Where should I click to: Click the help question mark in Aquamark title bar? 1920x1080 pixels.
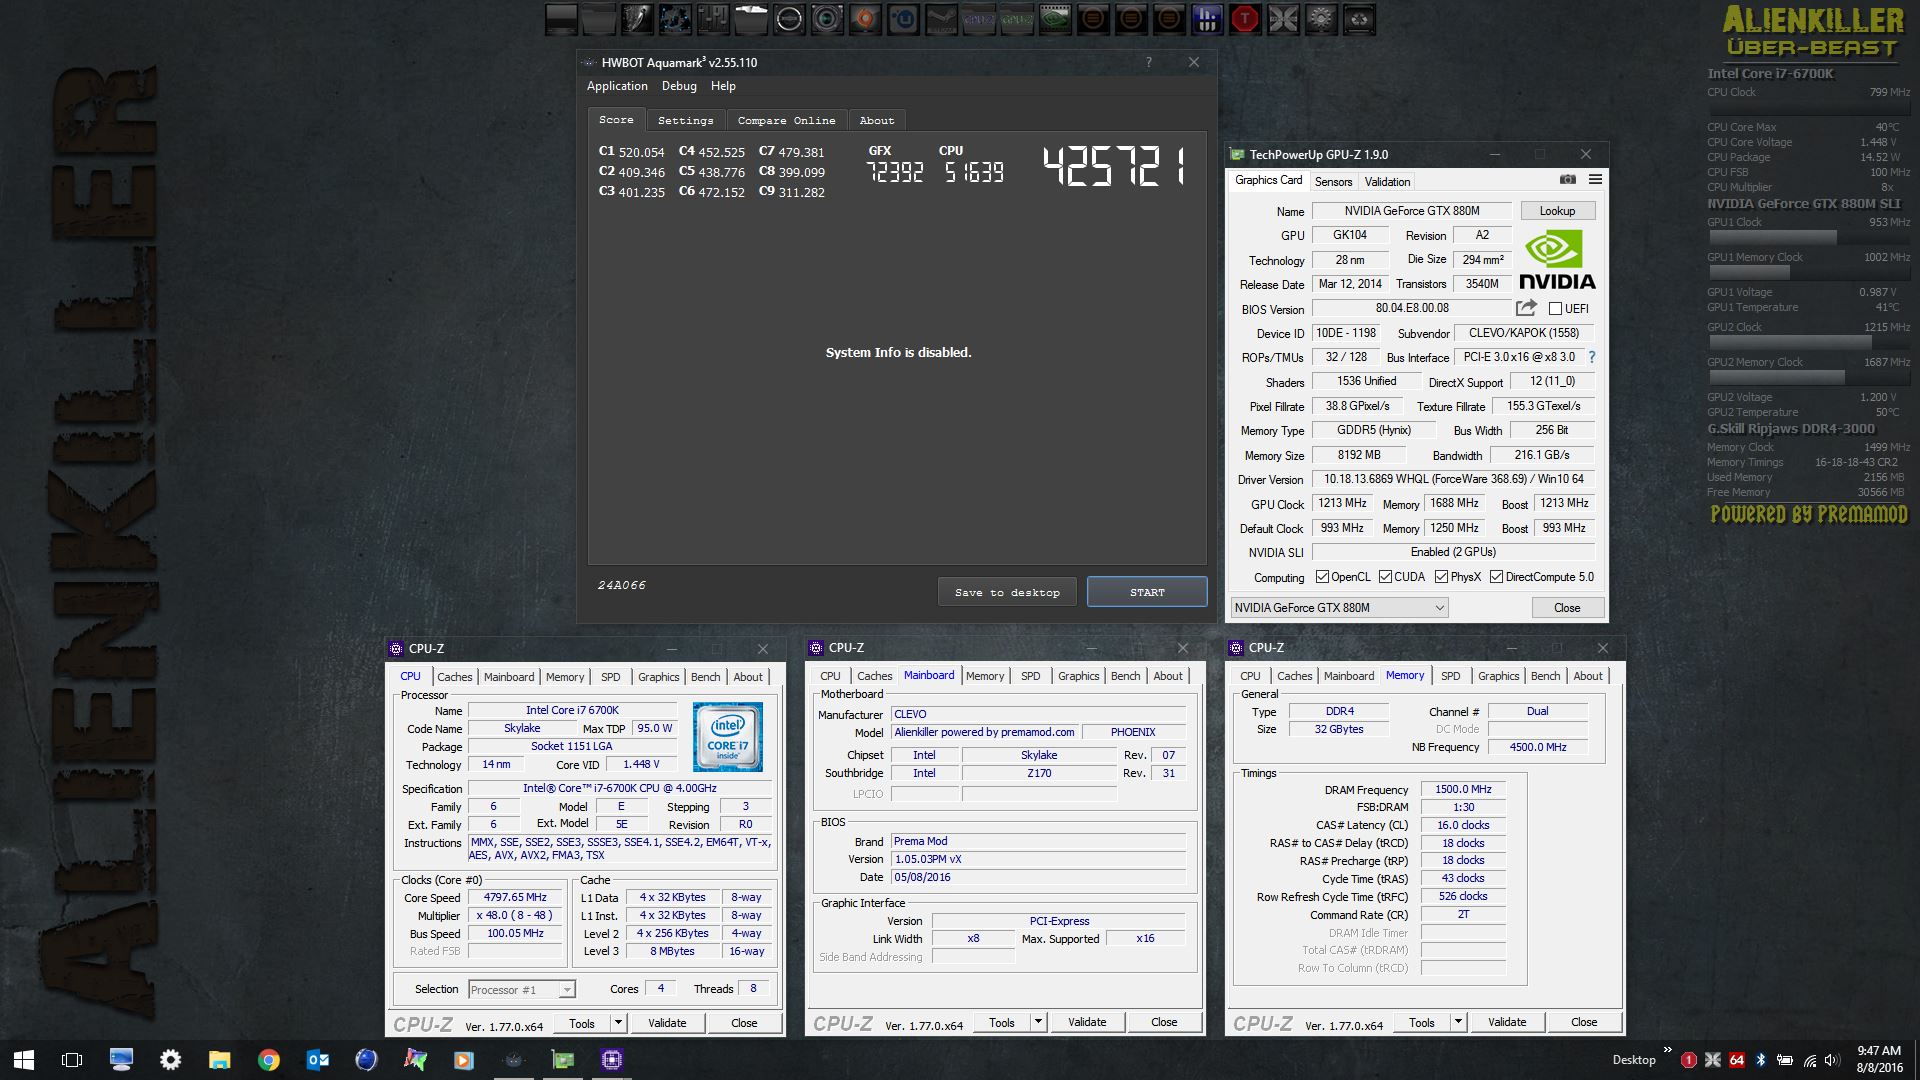[x=1149, y=62]
